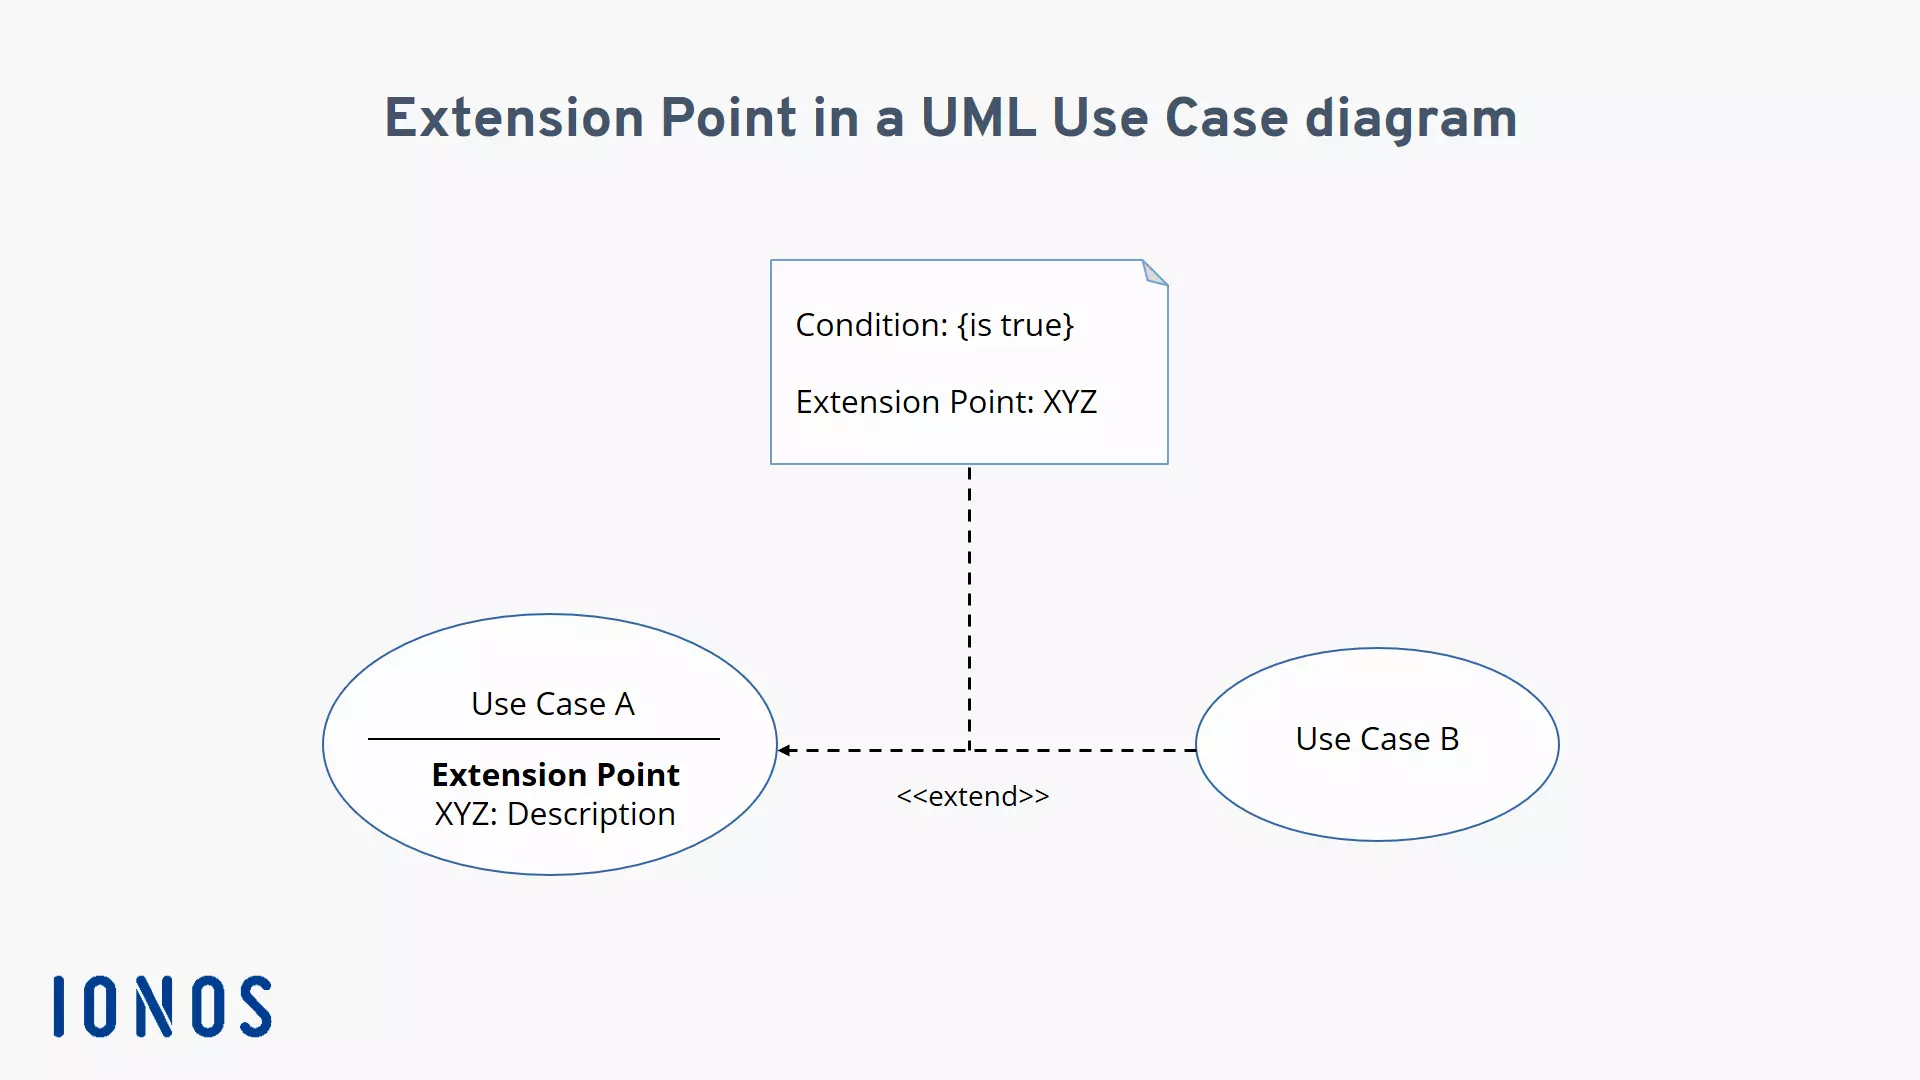
Task: Click the <<extend>> stereotype label
Action: (972, 795)
